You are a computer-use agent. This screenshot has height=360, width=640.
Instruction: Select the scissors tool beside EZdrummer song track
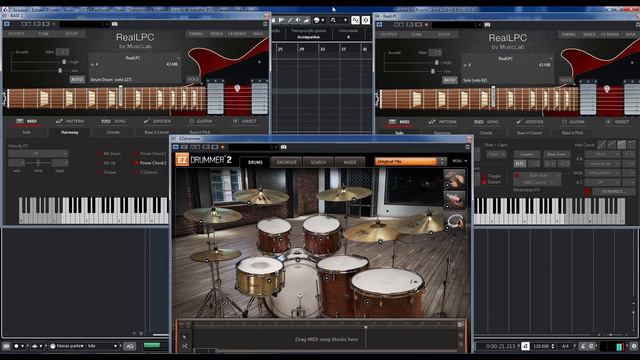(184, 346)
